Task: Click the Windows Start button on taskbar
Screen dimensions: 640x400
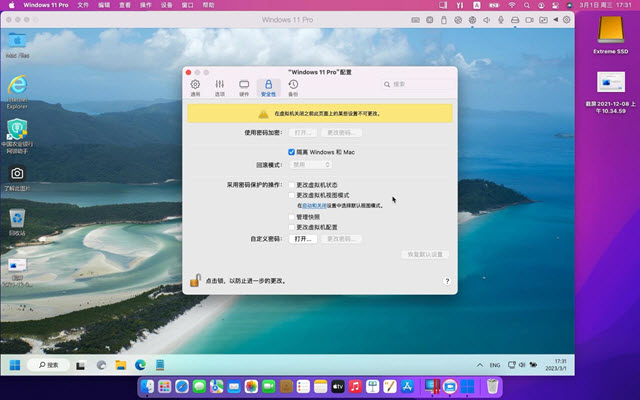Action: point(15,365)
